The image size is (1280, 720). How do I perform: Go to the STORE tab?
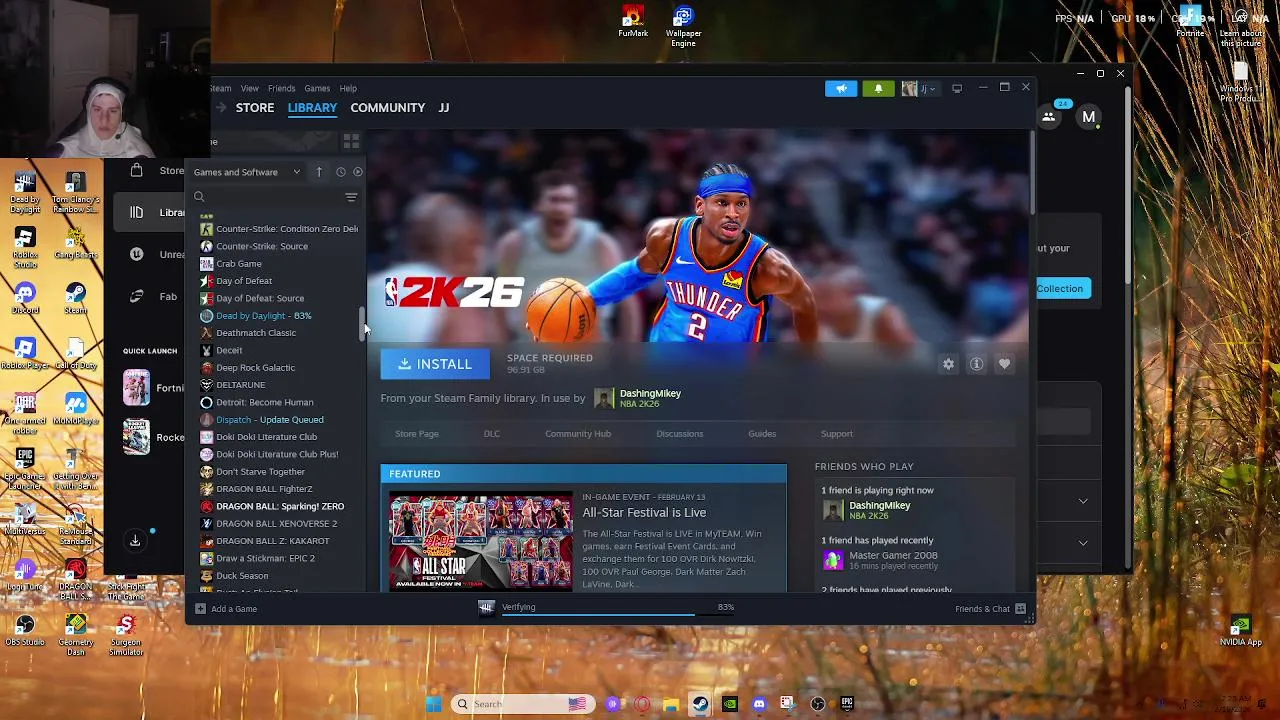(x=255, y=108)
